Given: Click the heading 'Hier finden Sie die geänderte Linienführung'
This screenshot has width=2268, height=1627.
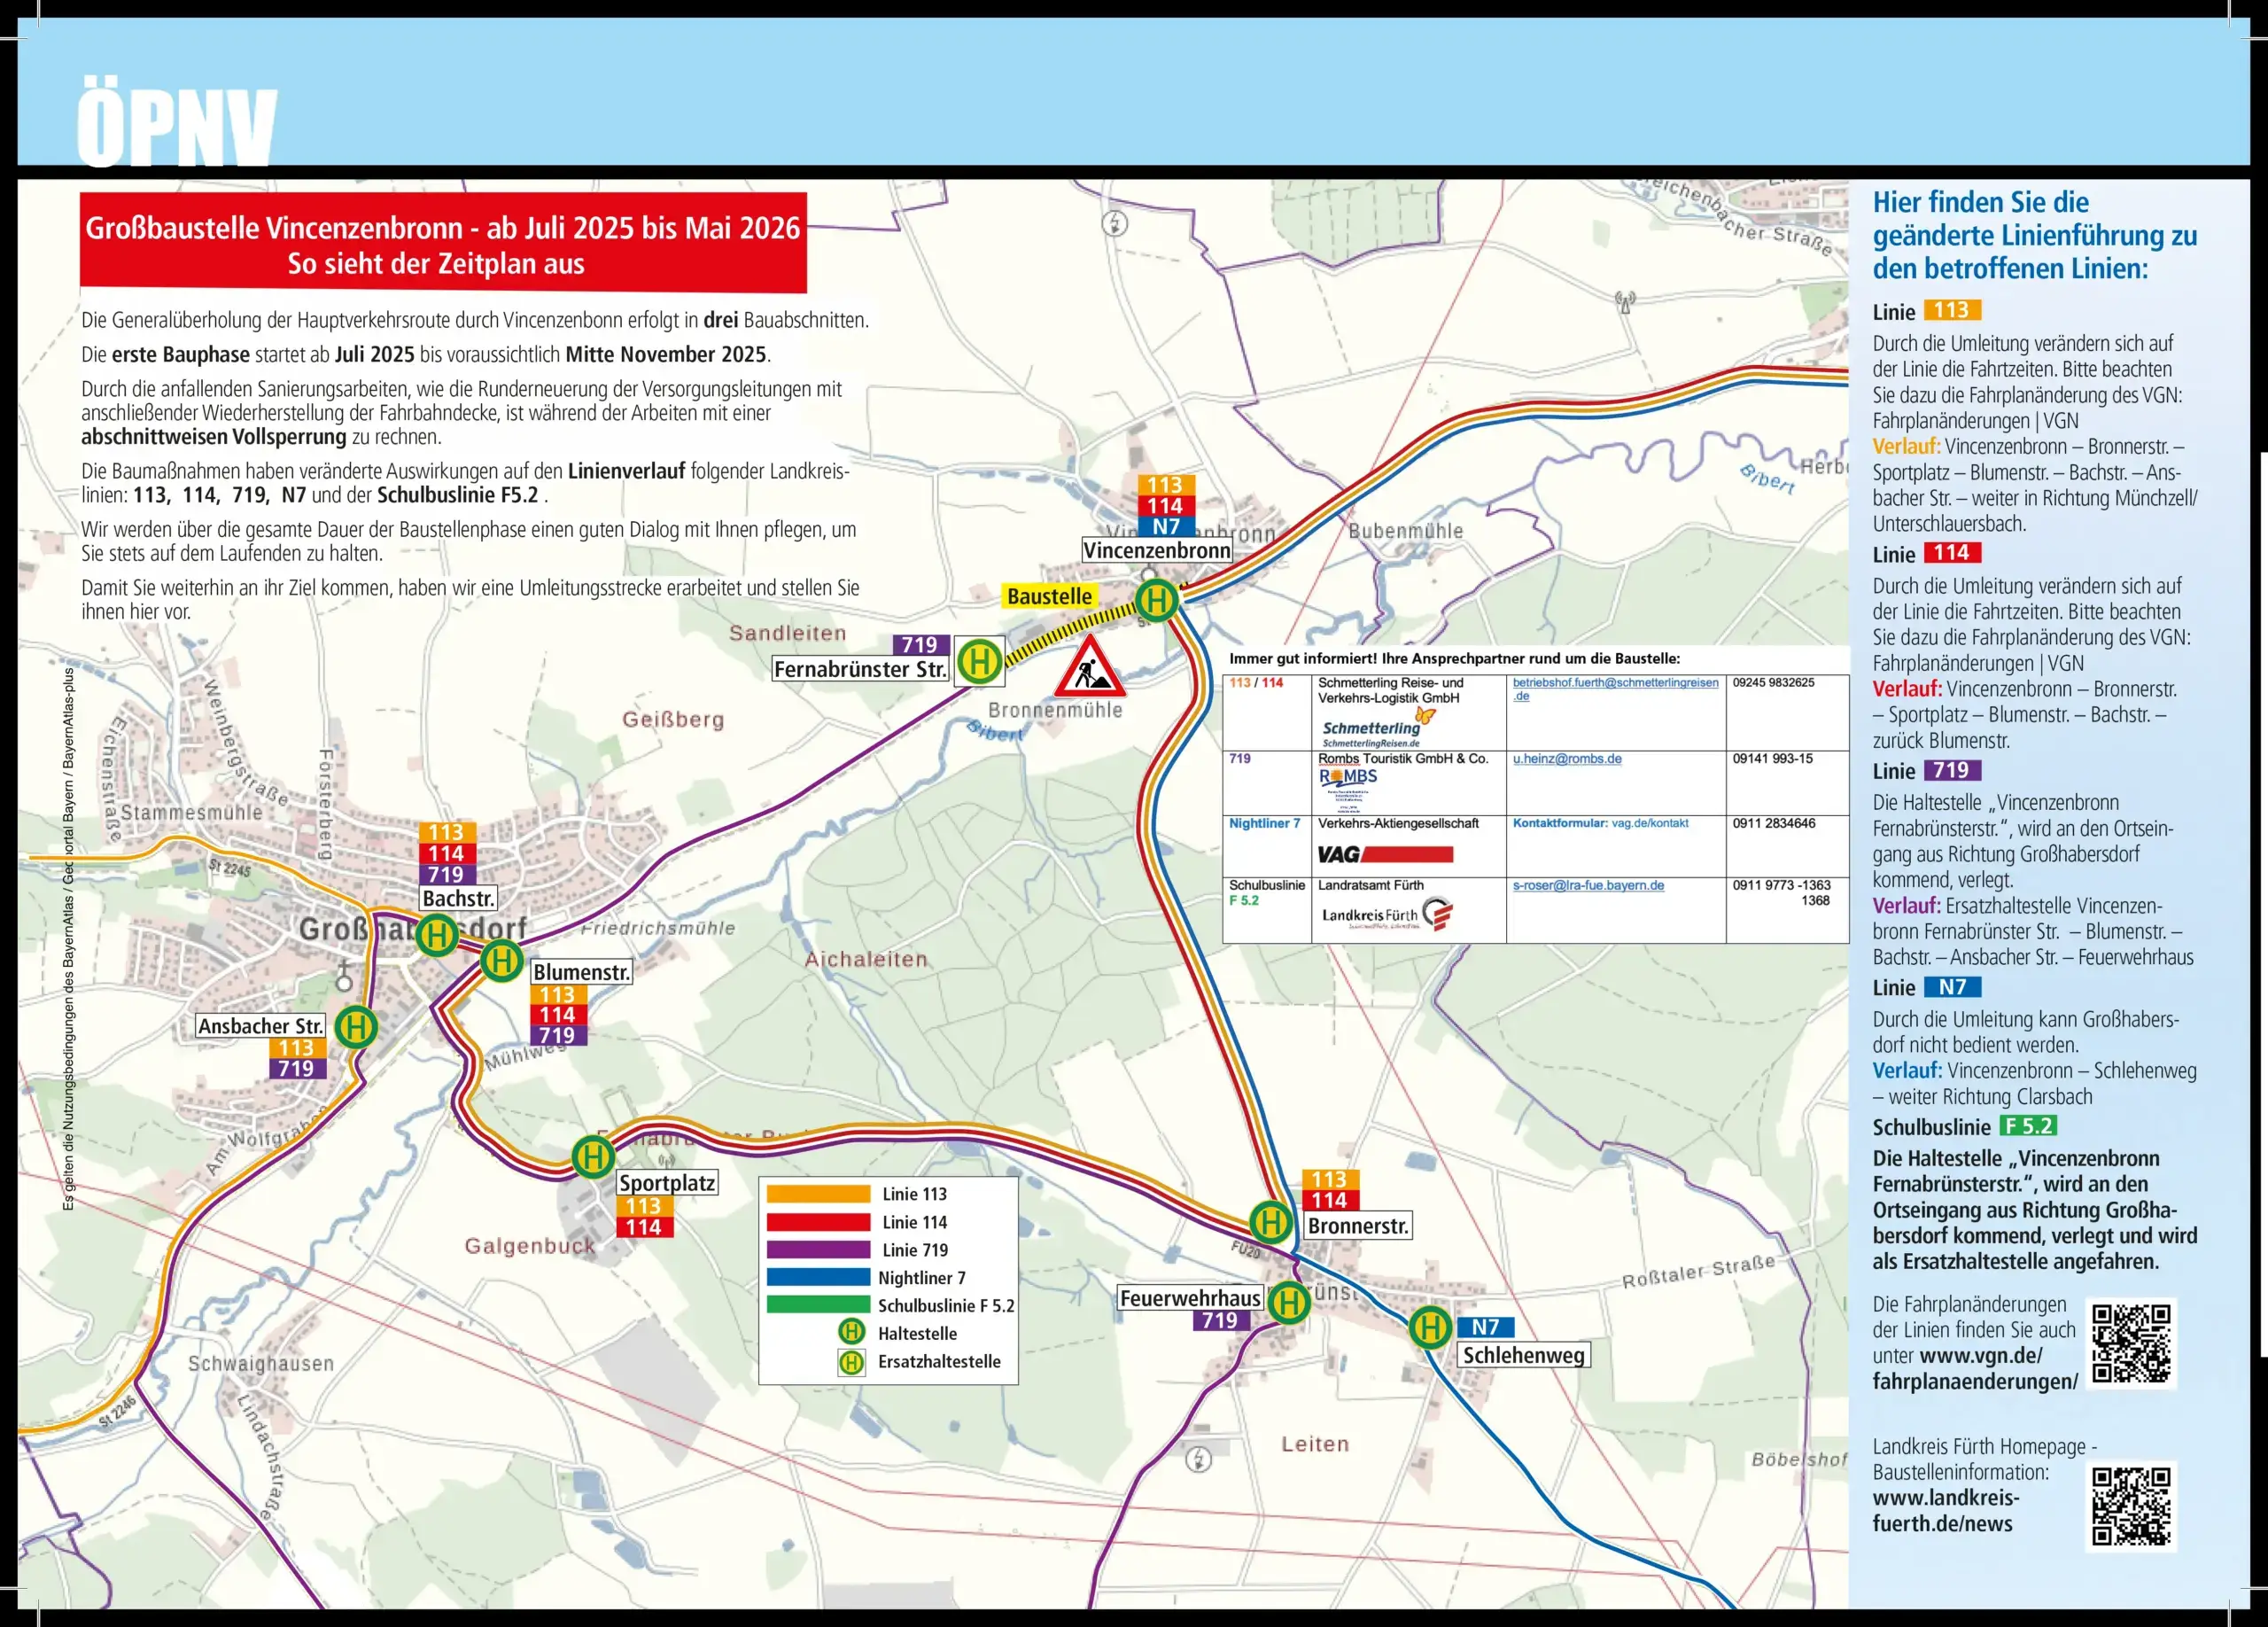Looking at the screenshot, I should click(2034, 235).
